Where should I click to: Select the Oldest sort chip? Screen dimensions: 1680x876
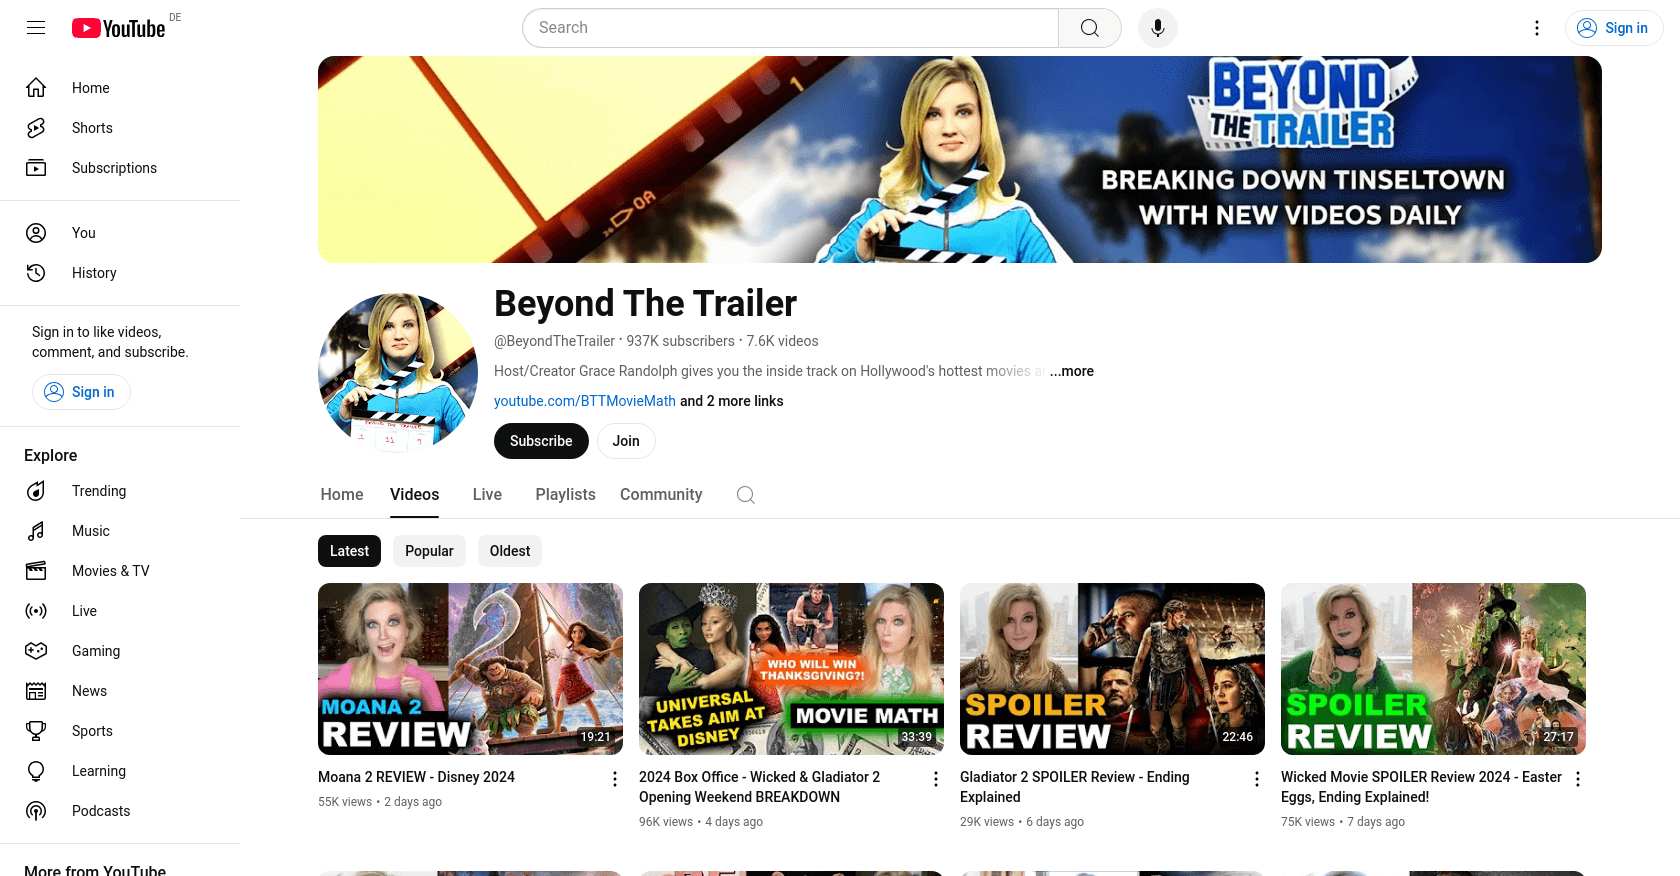coord(510,551)
